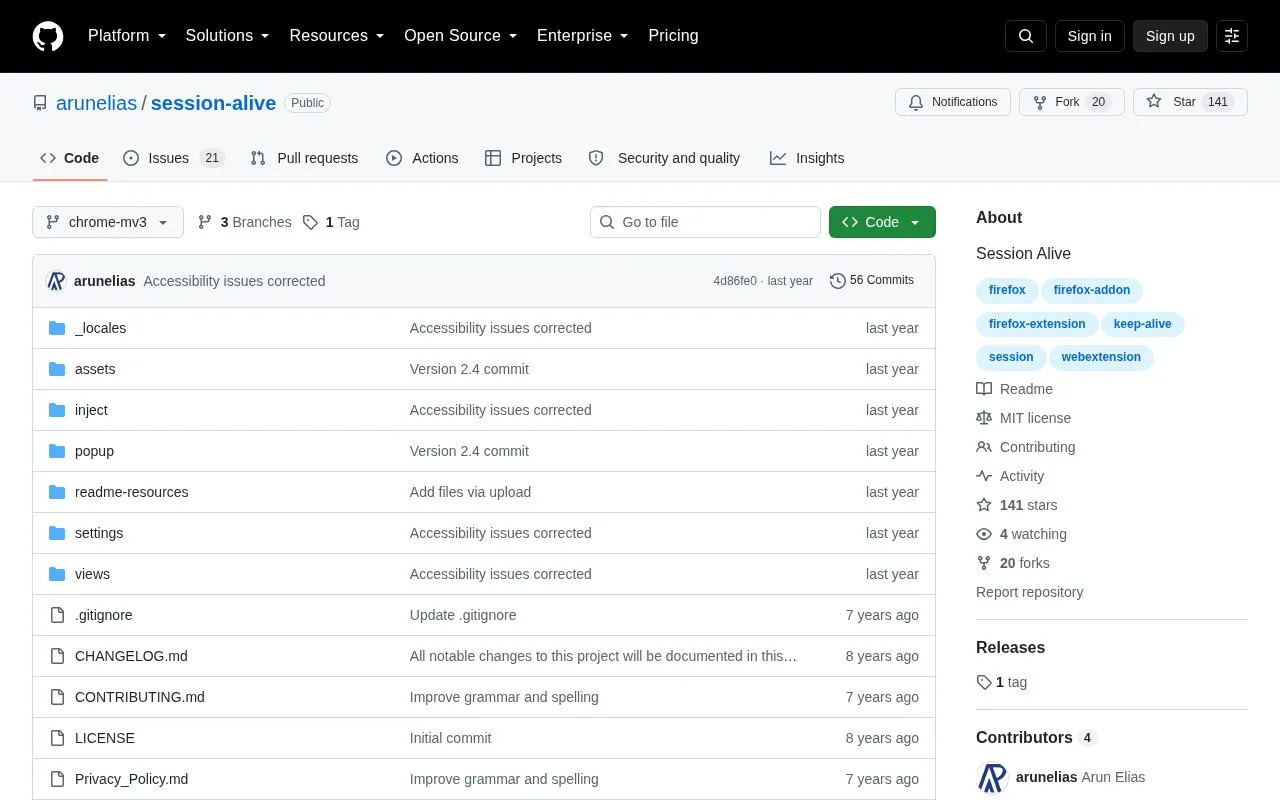The image size is (1280, 800).
Task: Open the 56 Commits history link
Action: coord(872,281)
